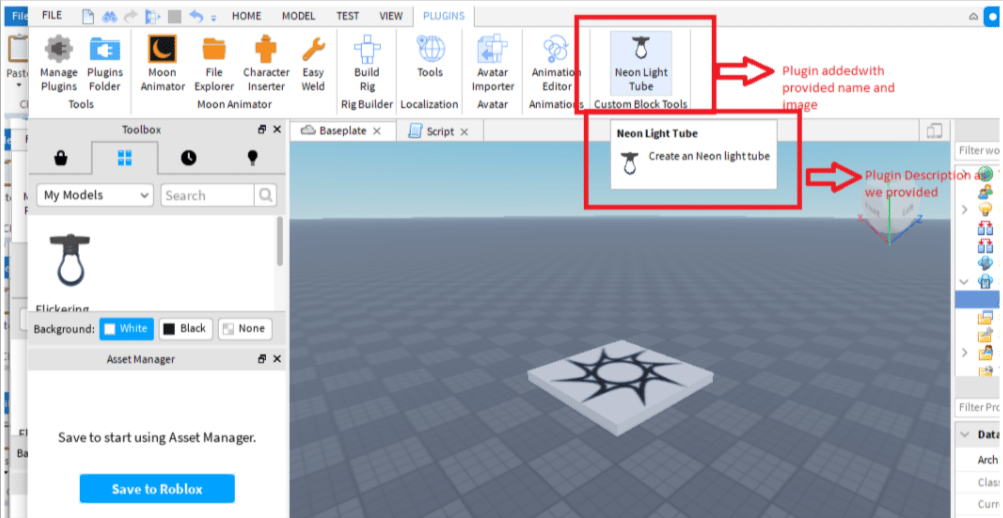Open Manage Plugins
1003x518 pixels.
(x=59, y=64)
